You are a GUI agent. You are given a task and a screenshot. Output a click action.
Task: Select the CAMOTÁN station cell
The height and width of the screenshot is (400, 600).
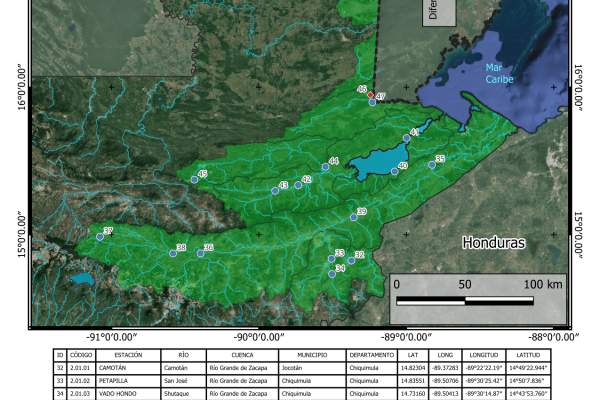tap(114, 368)
